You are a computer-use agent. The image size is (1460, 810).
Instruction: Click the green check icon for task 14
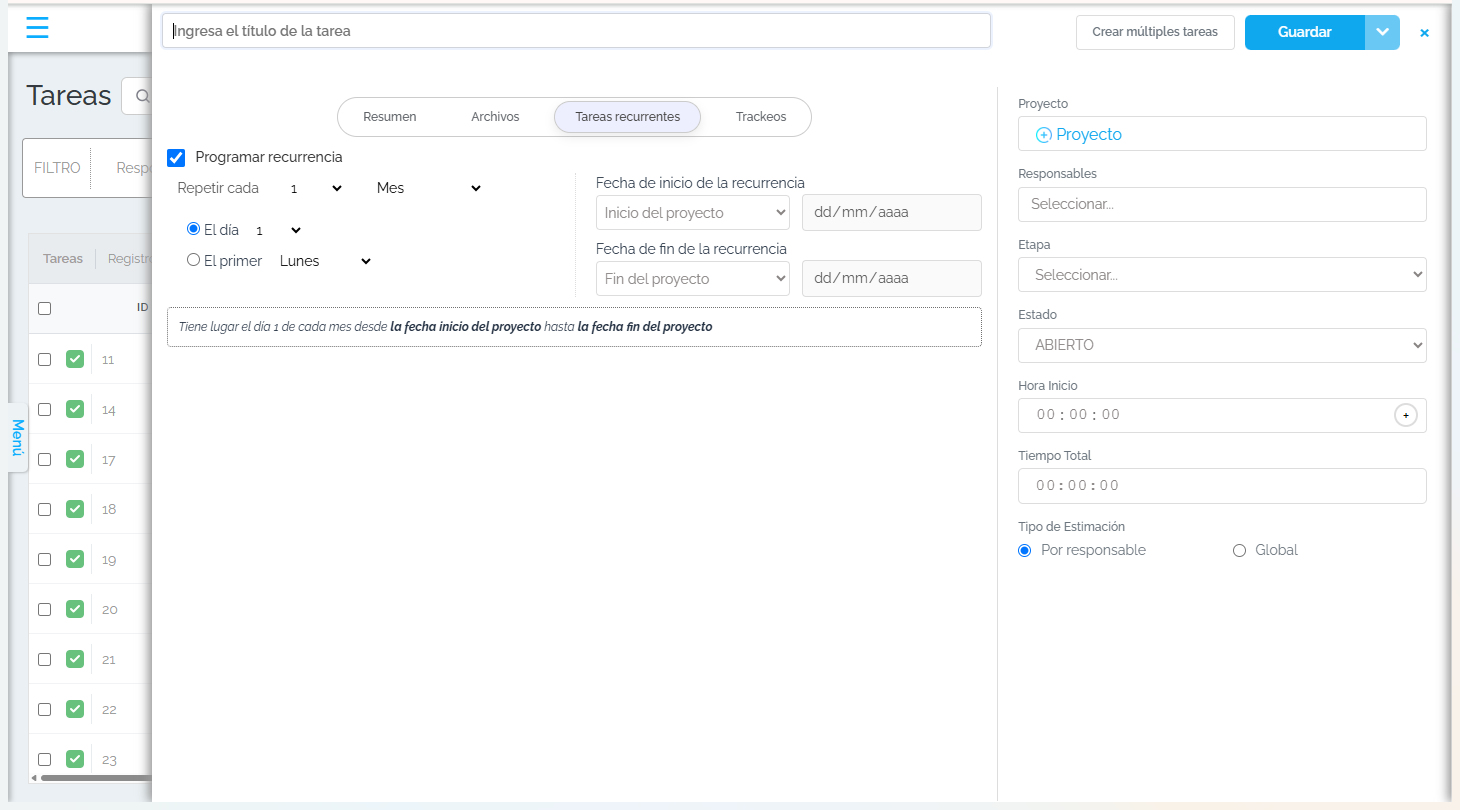point(75,409)
